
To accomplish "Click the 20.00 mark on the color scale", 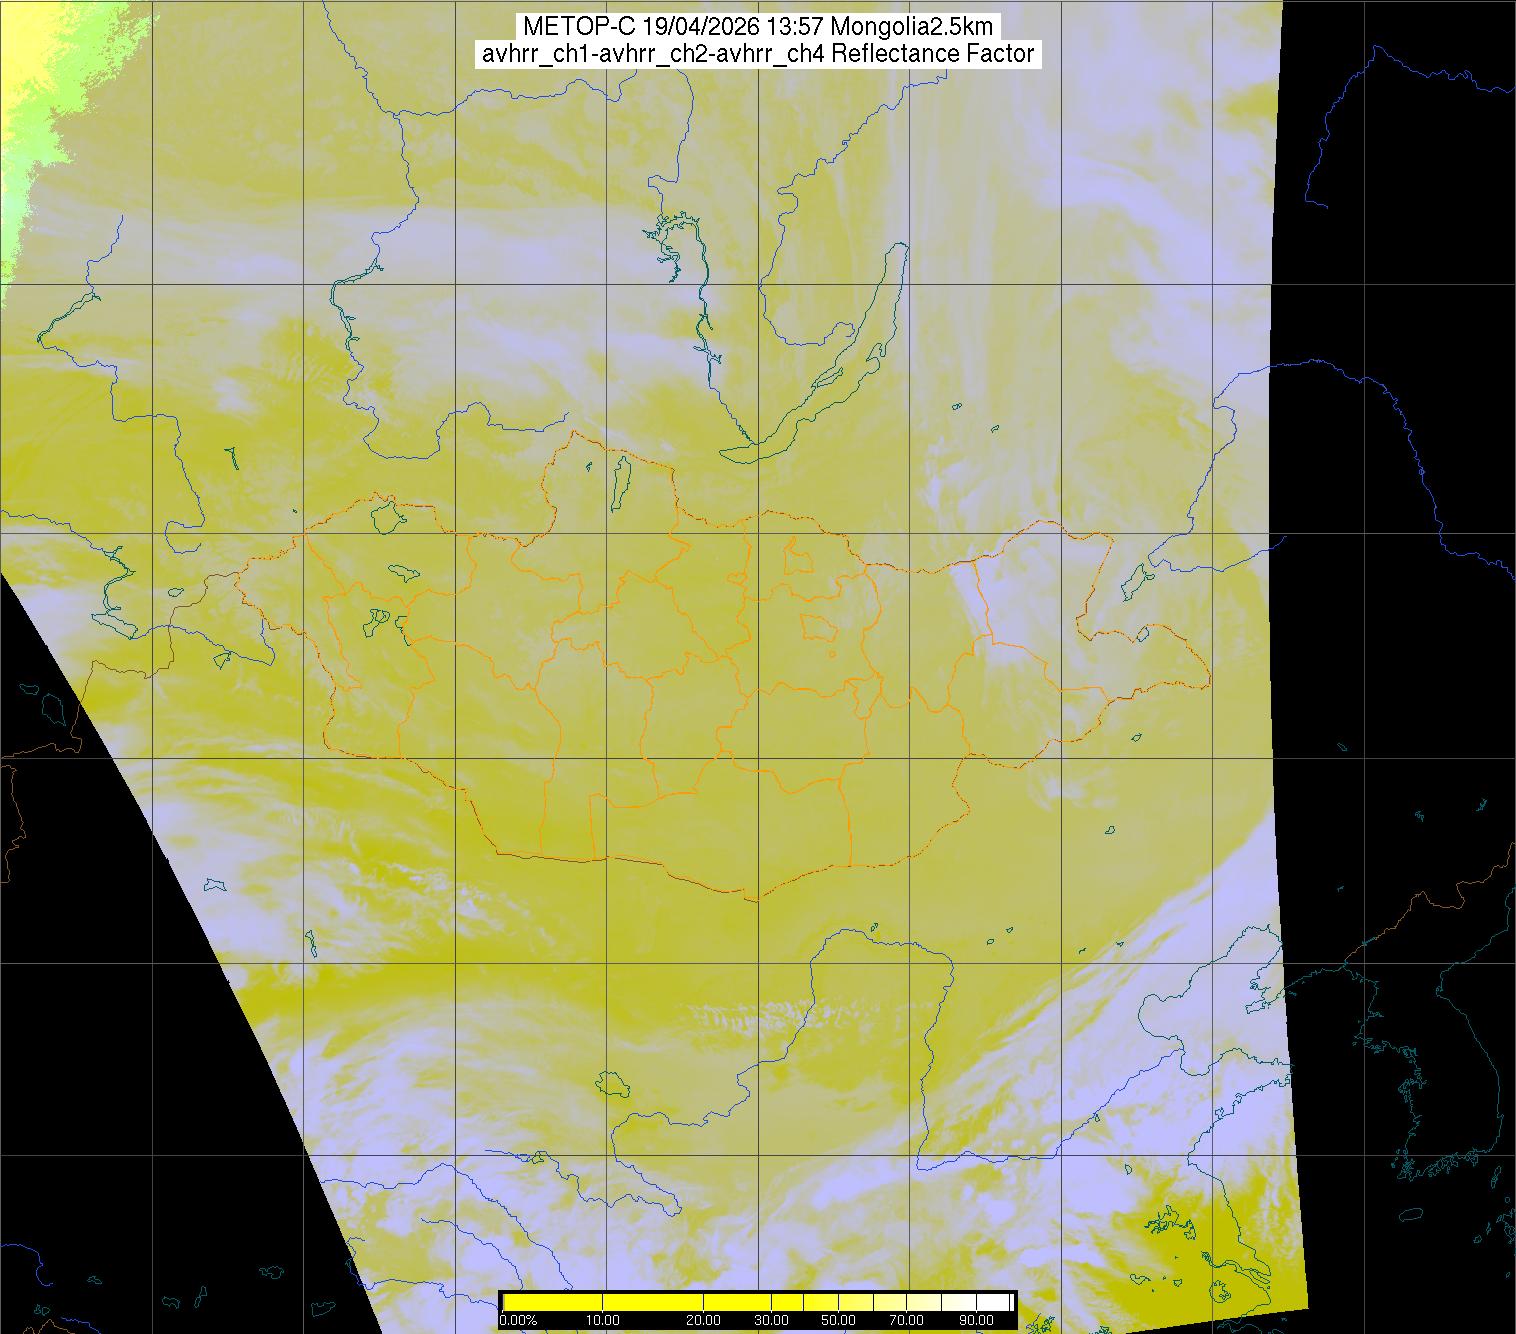I will click(703, 1320).
